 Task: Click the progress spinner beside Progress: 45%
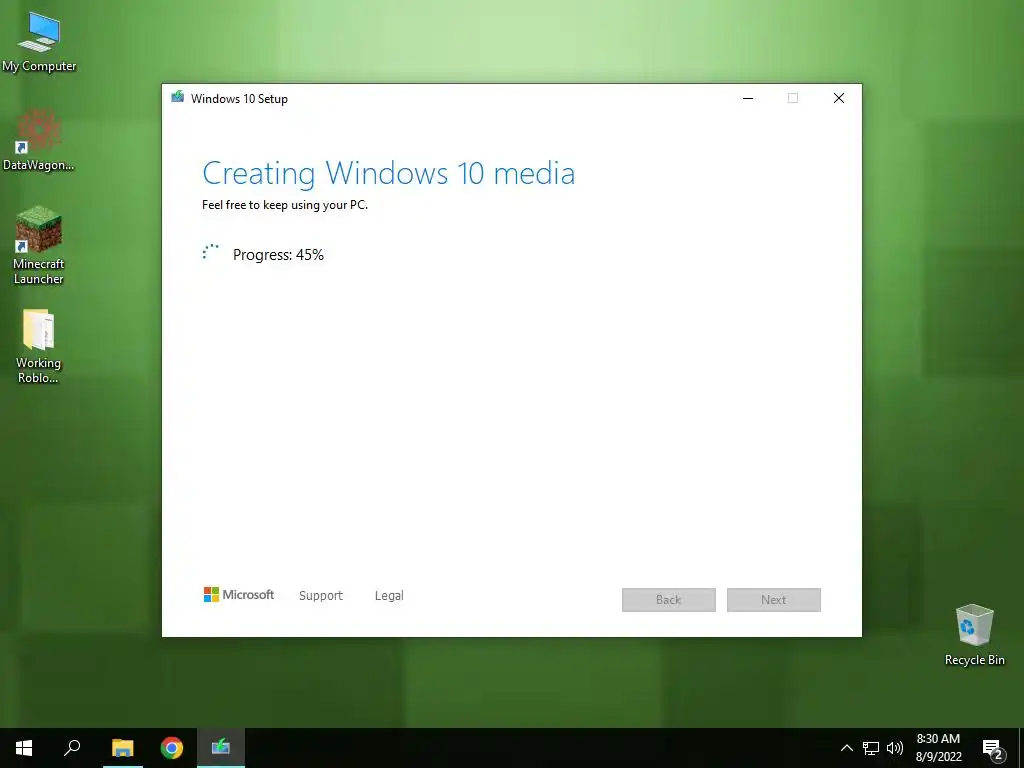(210, 253)
